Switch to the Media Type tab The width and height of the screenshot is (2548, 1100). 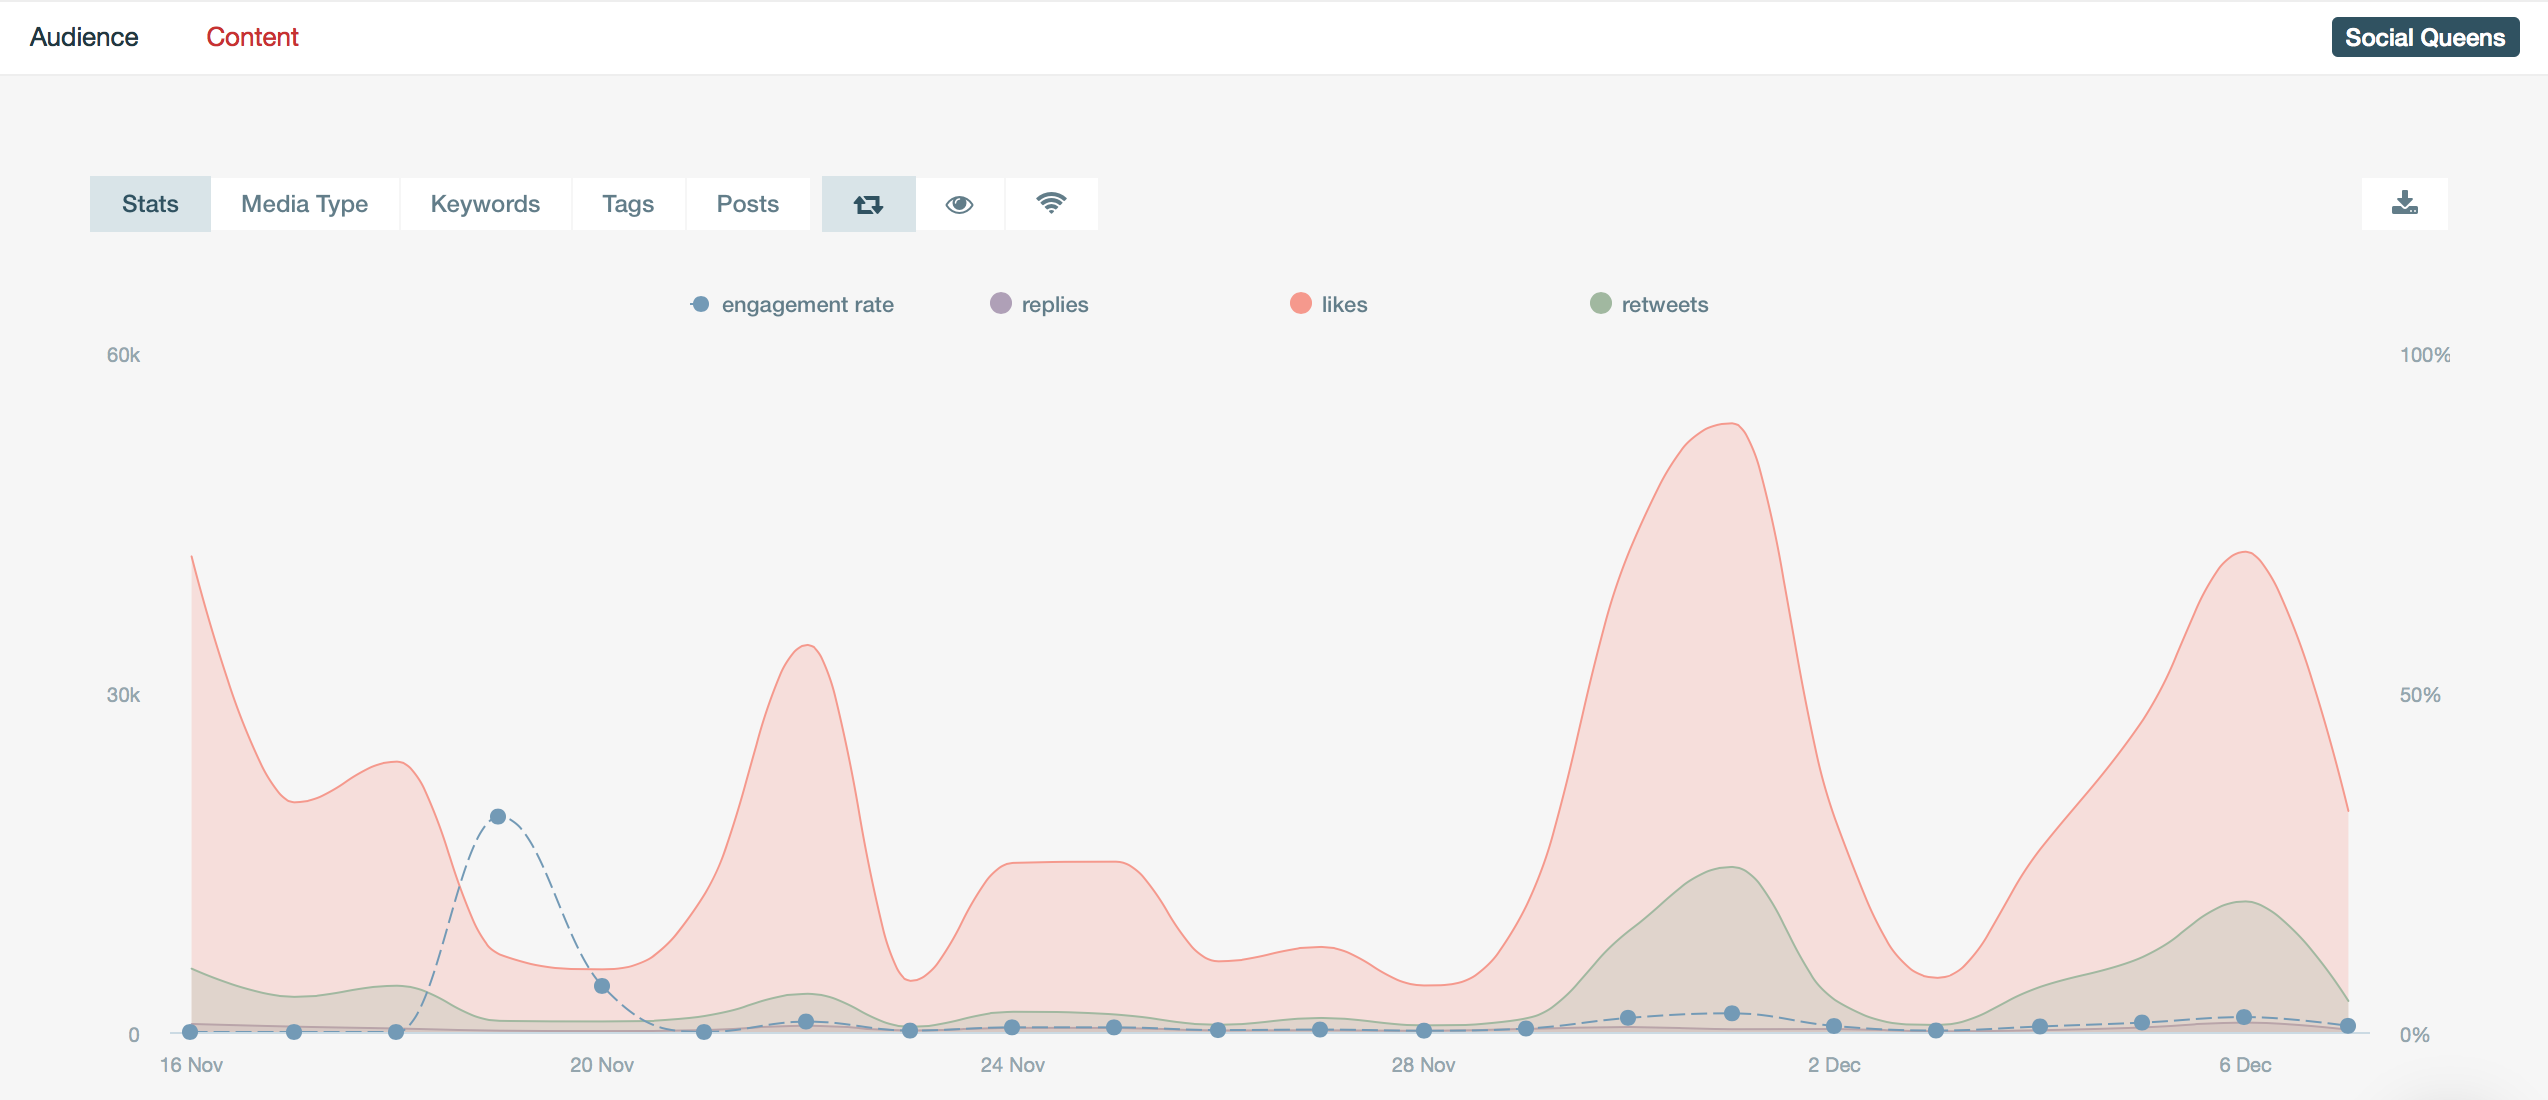(x=304, y=204)
